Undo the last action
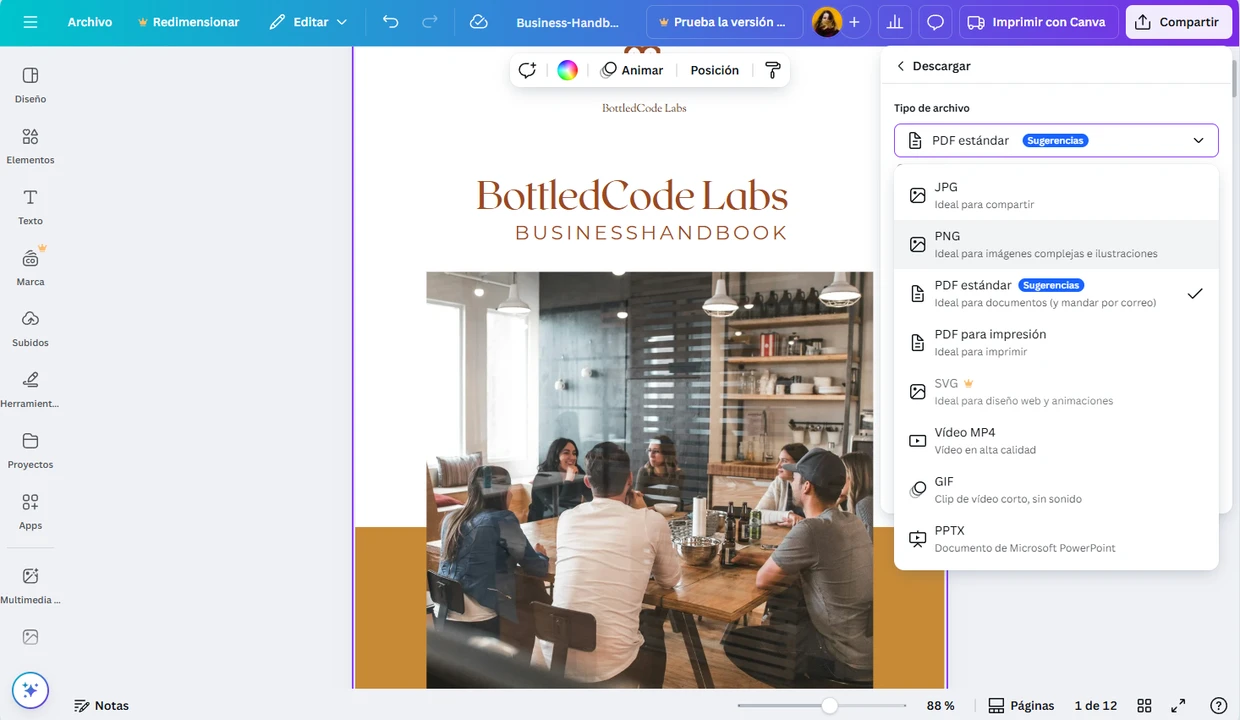Screen dimensions: 1240x720 tap(391, 22)
